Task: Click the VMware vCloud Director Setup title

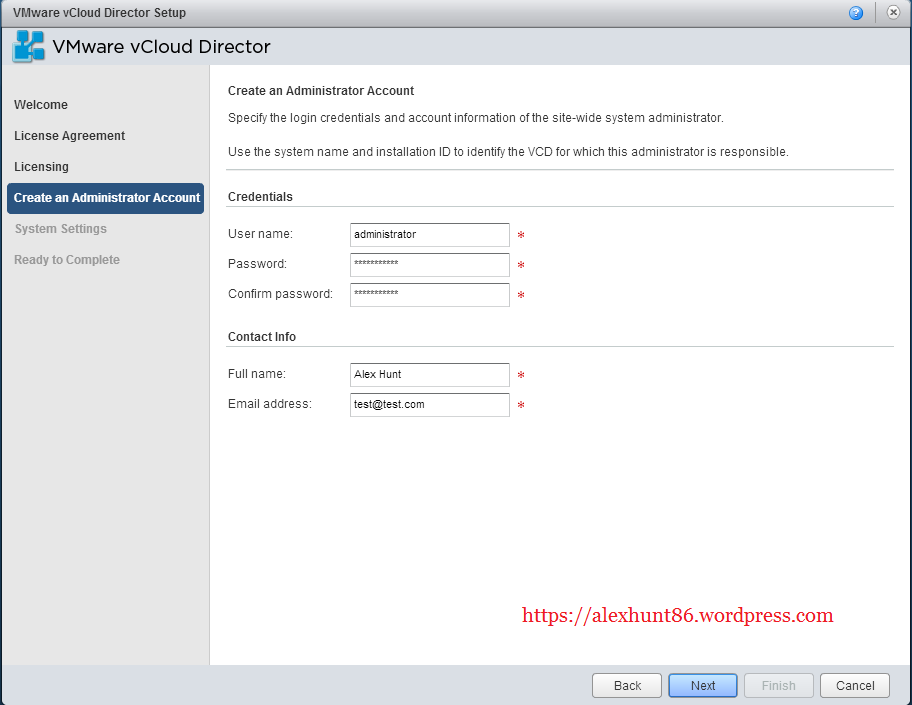Action: pyautogui.click(x=99, y=13)
